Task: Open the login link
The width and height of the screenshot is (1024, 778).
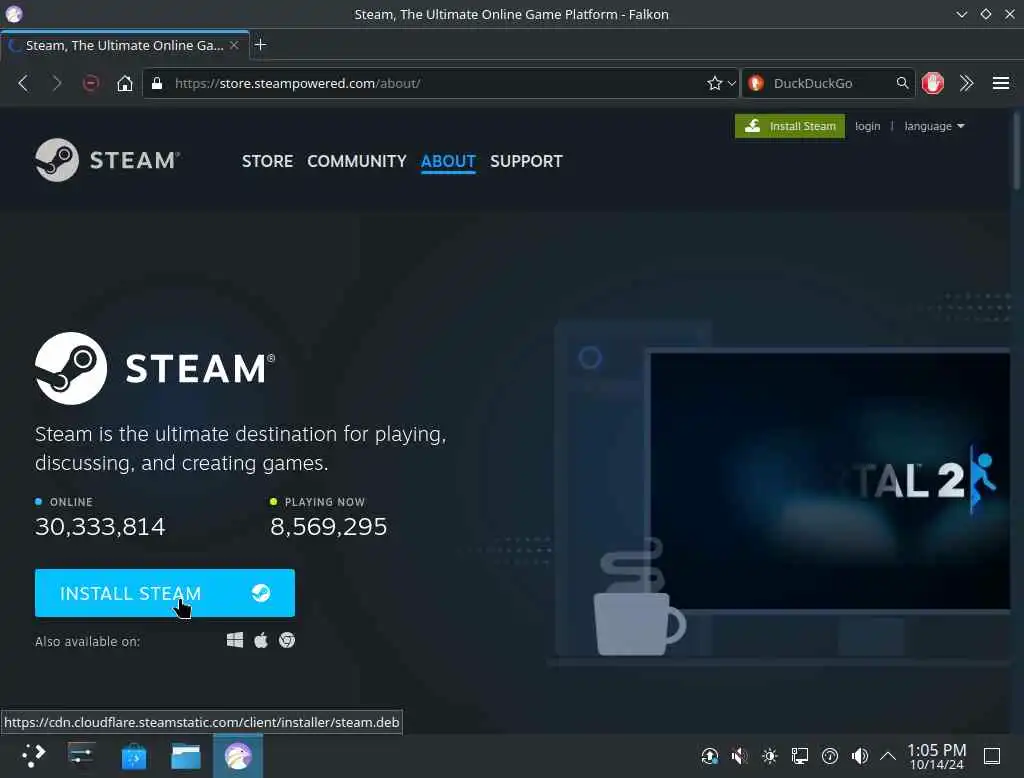Action: [867, 126]
